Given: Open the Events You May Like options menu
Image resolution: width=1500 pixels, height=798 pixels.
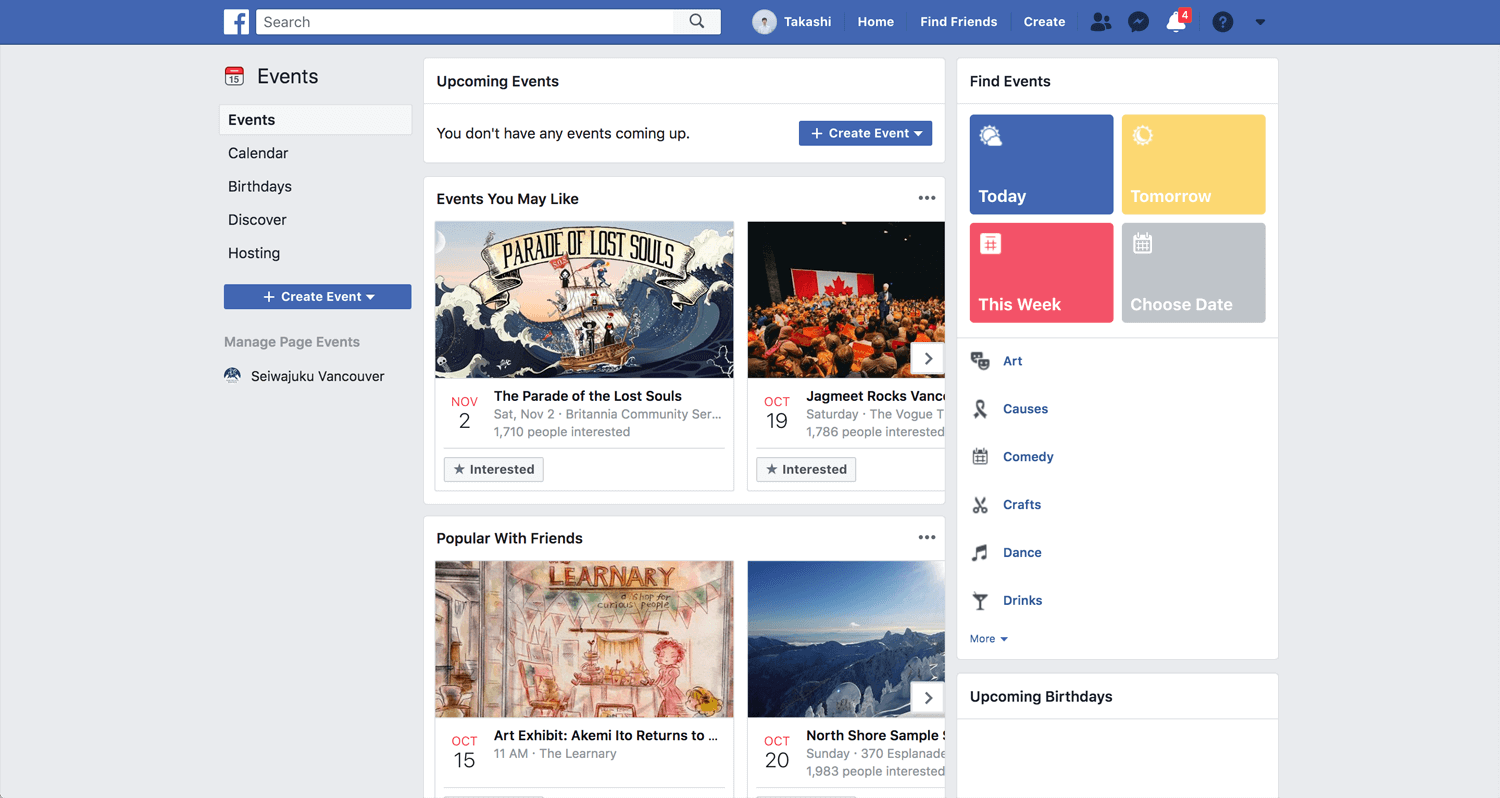Looking at the screenshot, I should [x=927, y=198].
